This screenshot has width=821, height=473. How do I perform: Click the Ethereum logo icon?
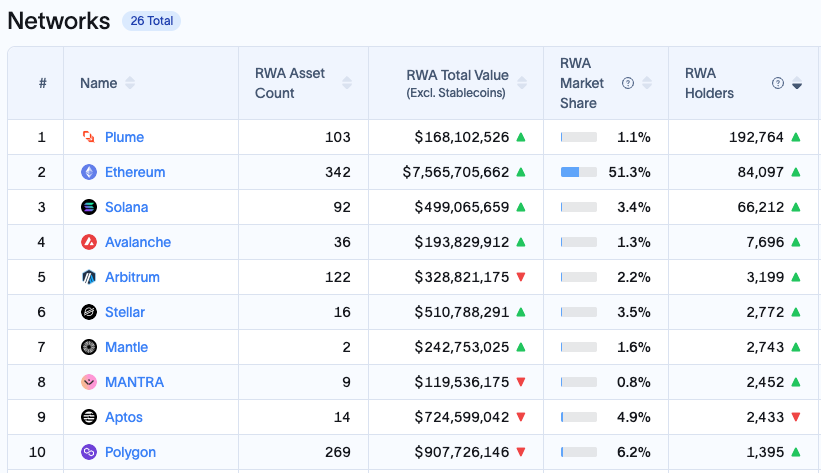[x=89, y=172]
